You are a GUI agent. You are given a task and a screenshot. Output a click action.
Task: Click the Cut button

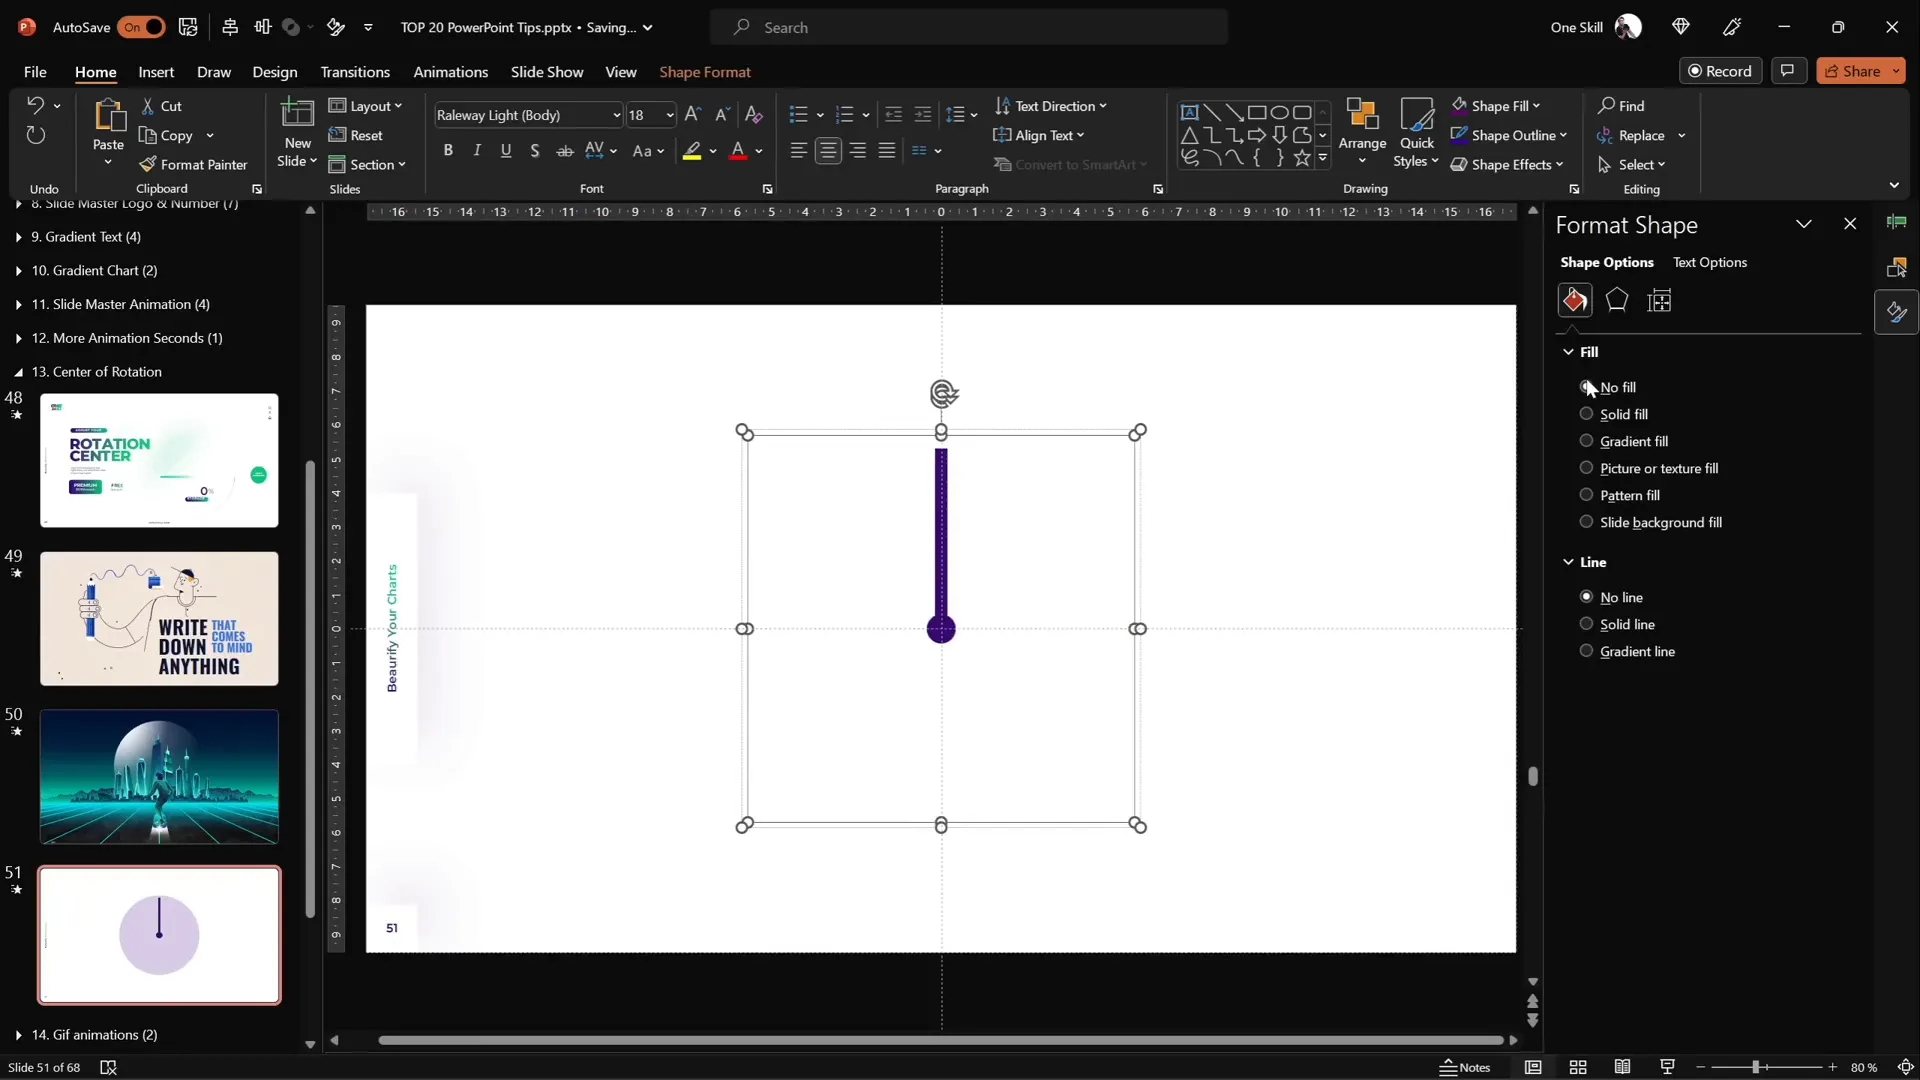162,105
